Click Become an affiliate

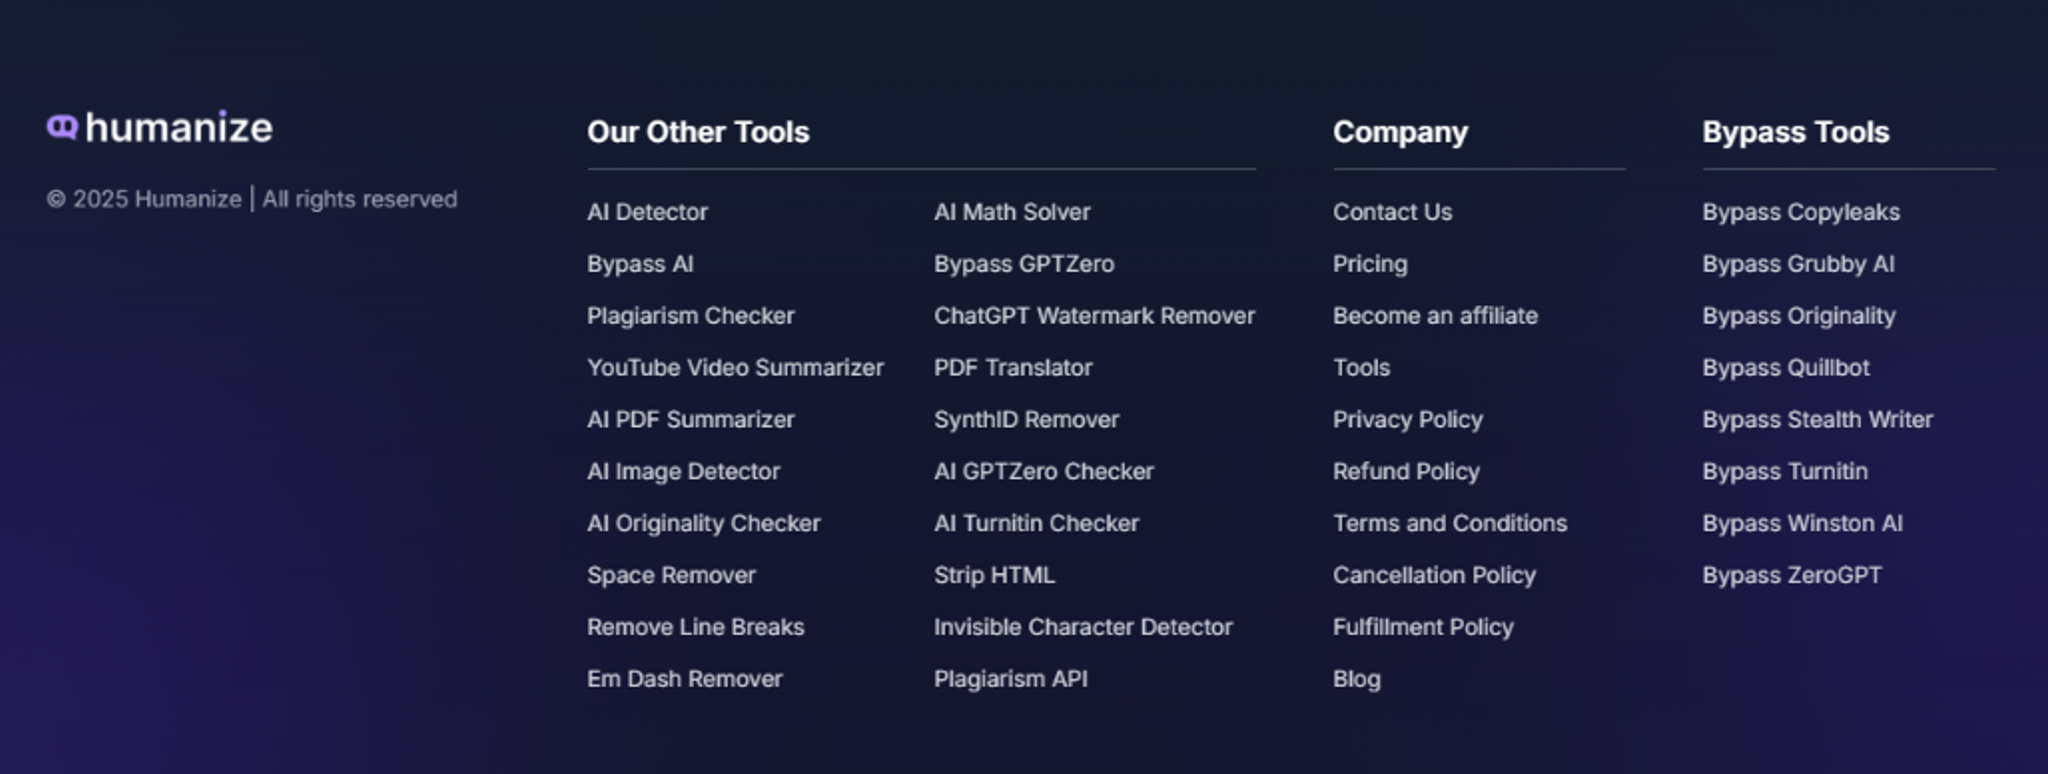pos(1435,316)
